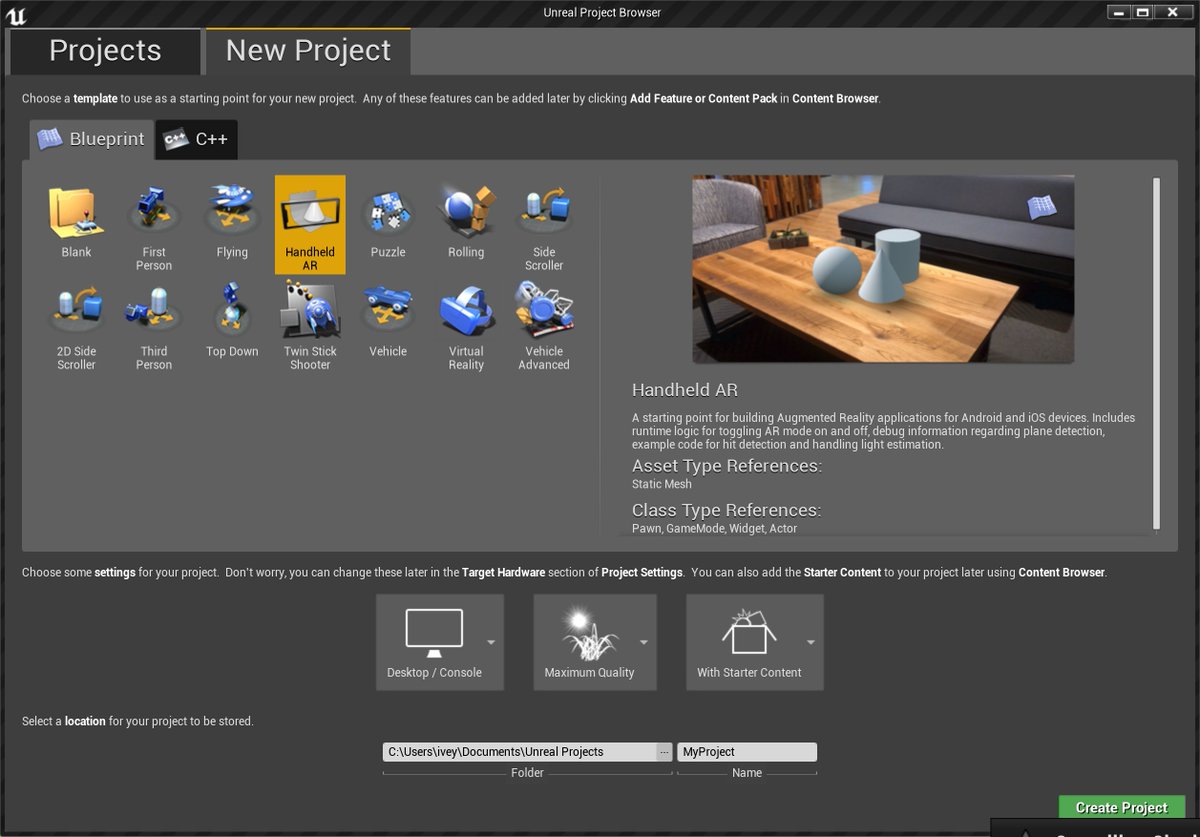The height and width of the screenshot is (837, 1200).
Task: Select the 2D Side Scroller template
Action: [76, 324]
